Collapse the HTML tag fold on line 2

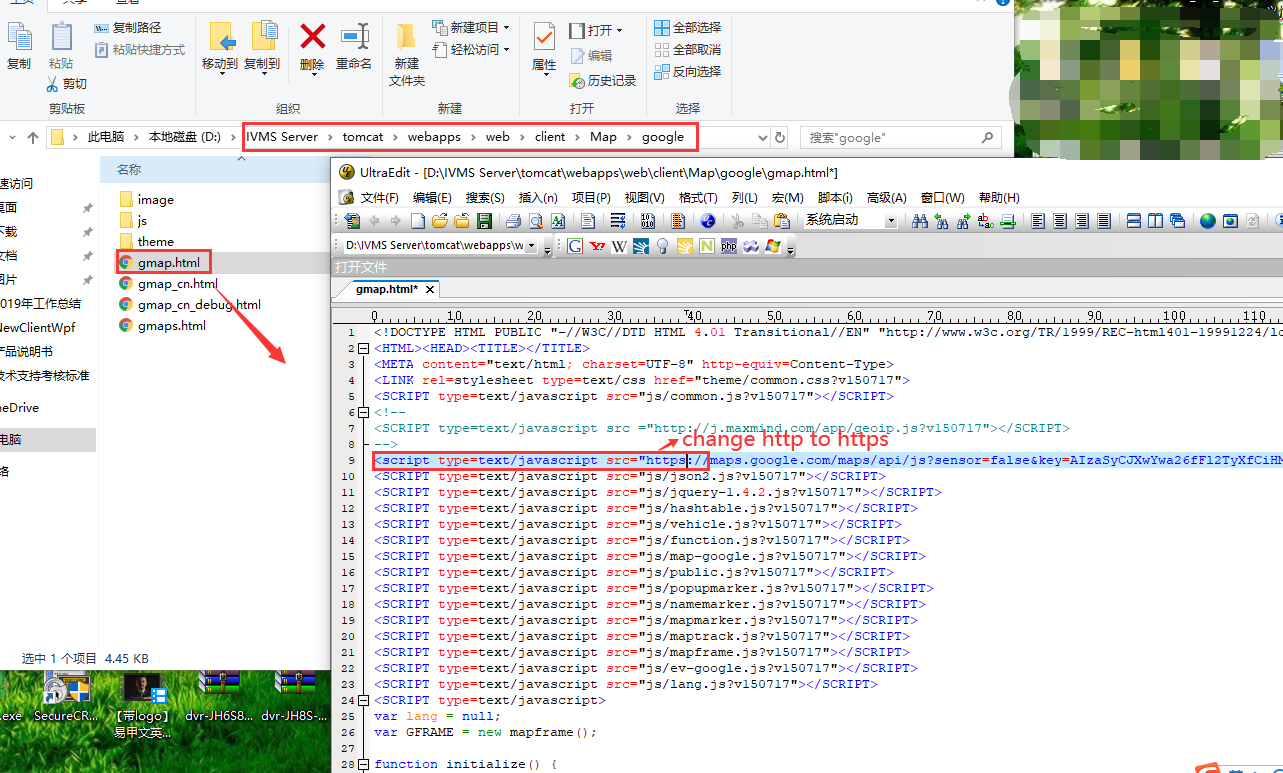364,348
